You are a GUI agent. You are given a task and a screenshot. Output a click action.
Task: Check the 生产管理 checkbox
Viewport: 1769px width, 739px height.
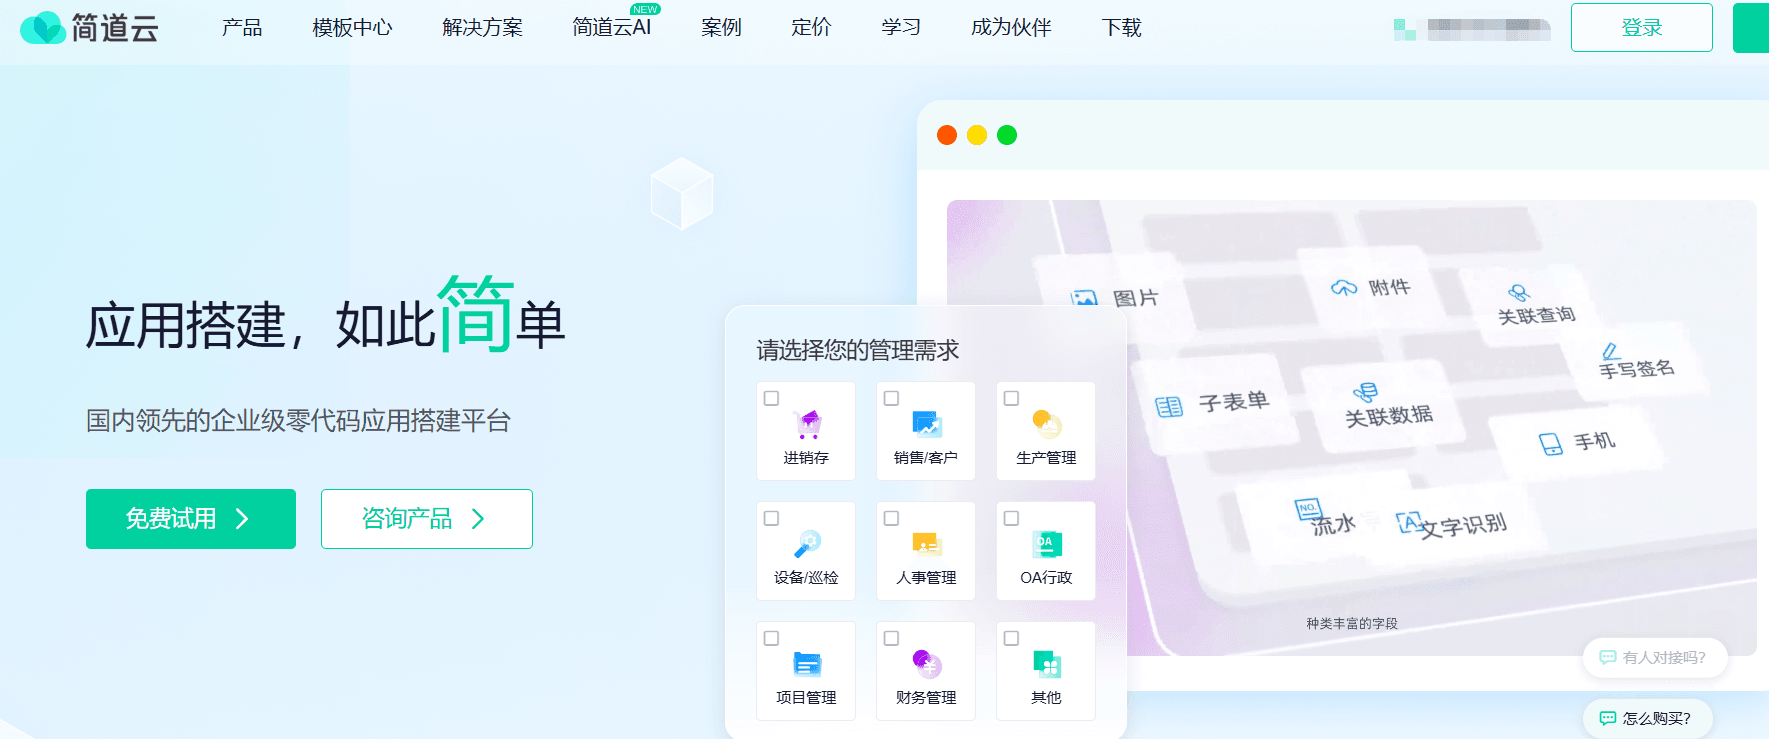1011,398
